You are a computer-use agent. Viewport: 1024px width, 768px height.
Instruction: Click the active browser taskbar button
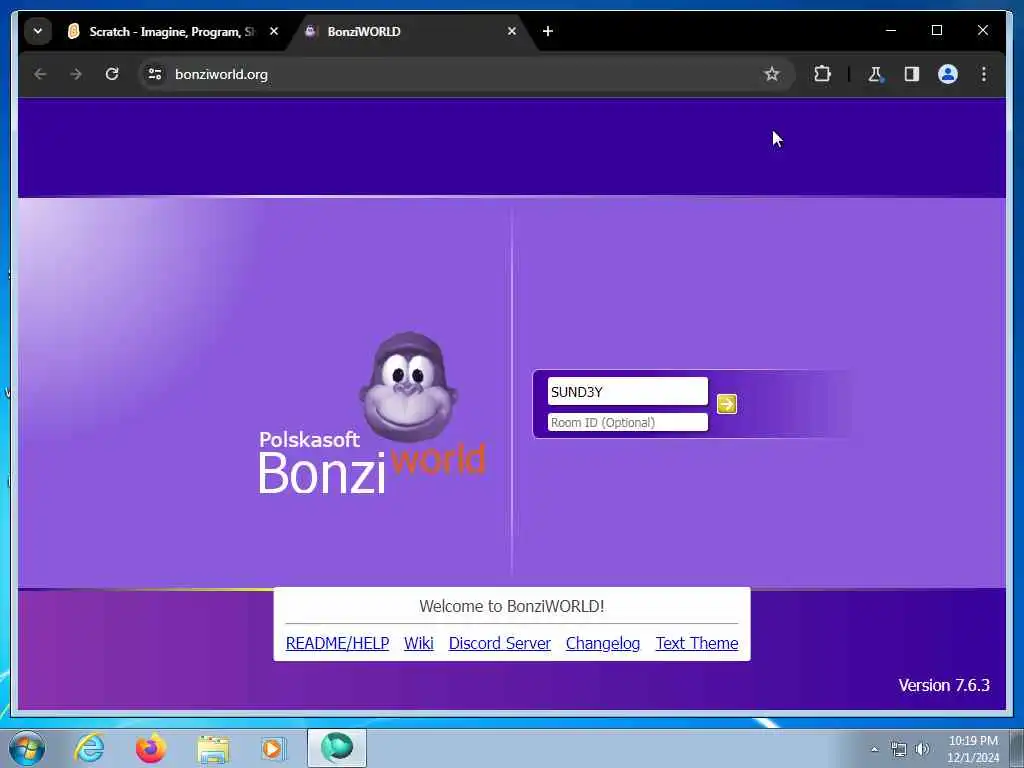(x=337, y=748)
